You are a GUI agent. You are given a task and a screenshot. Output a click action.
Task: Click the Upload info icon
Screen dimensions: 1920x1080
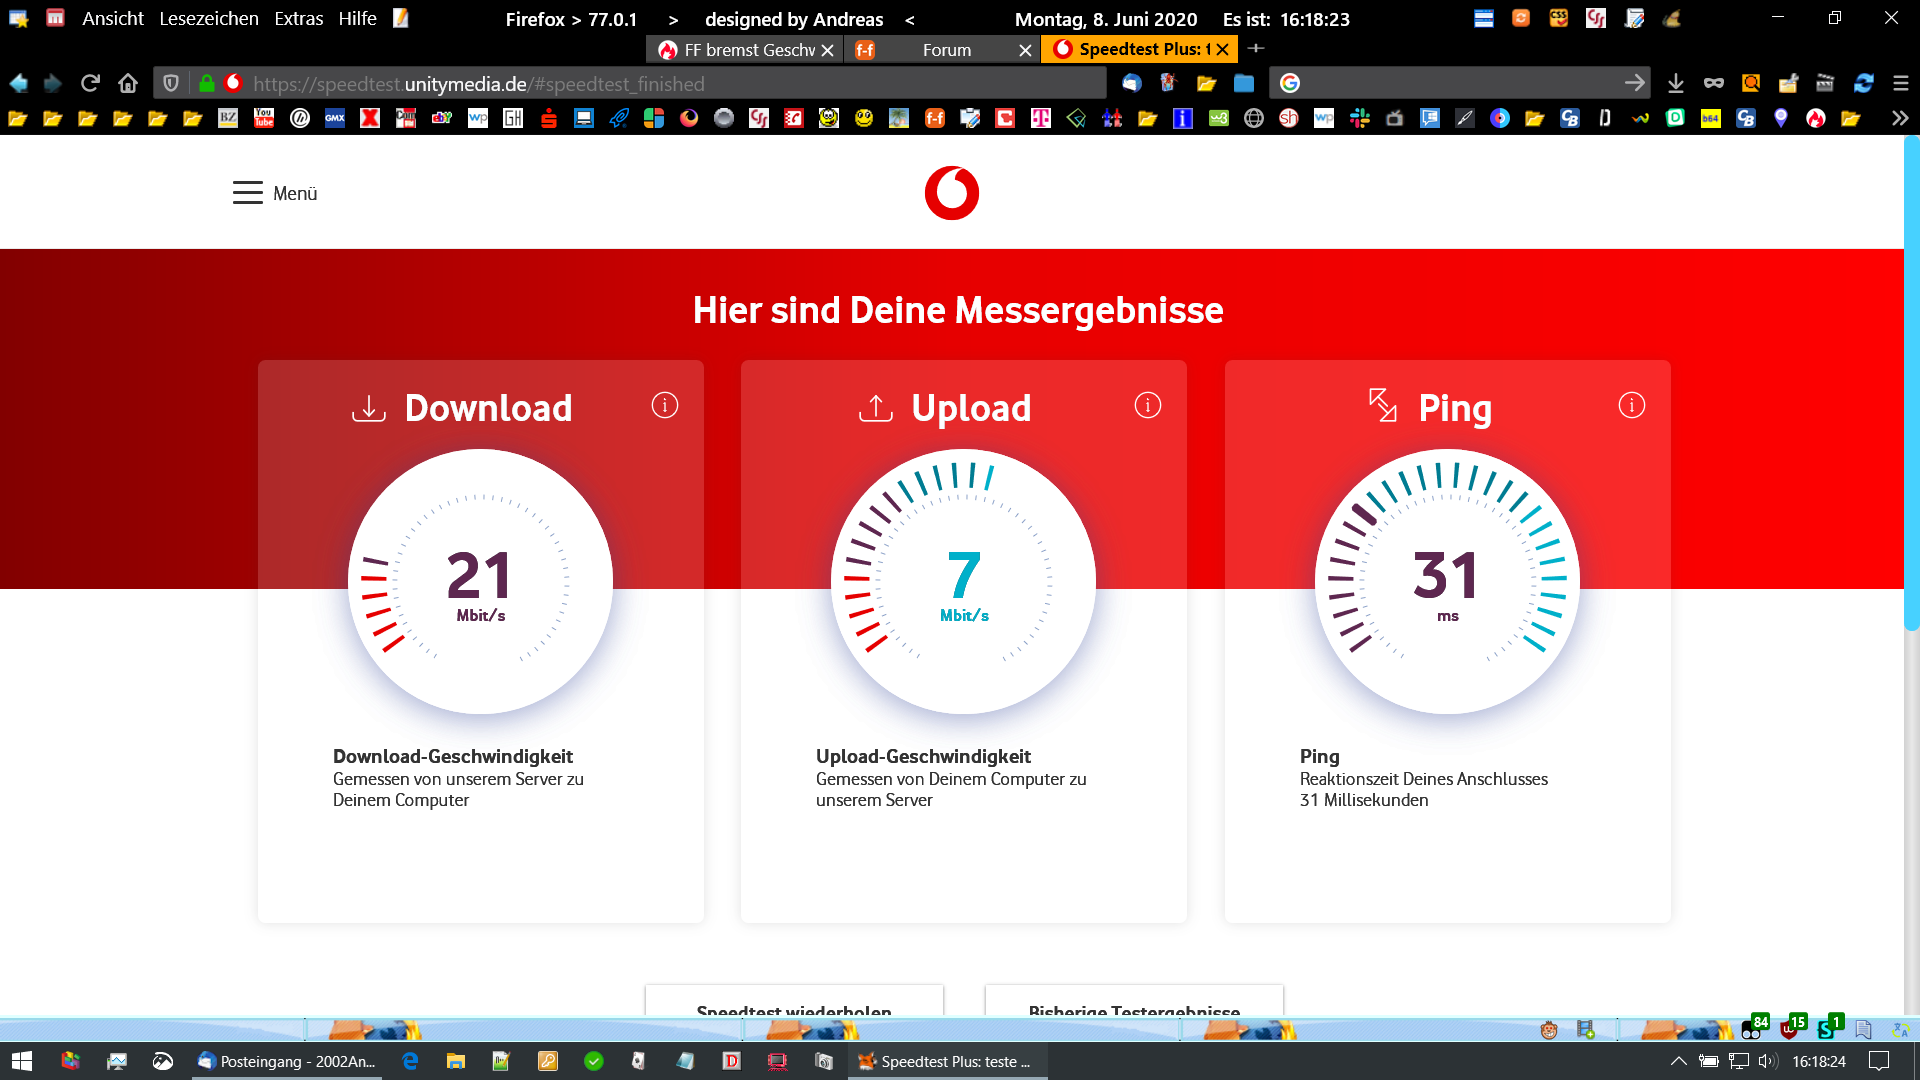point(1148,405)
